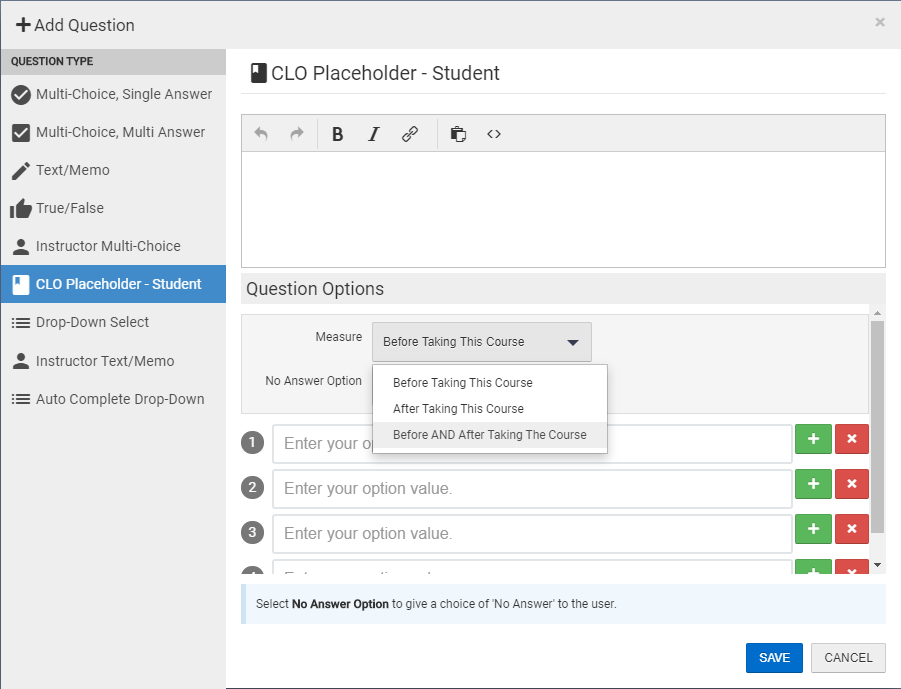Add option after option 3 with green plus
The height and width of the screenshot is (689, 901).
point(813,529)
